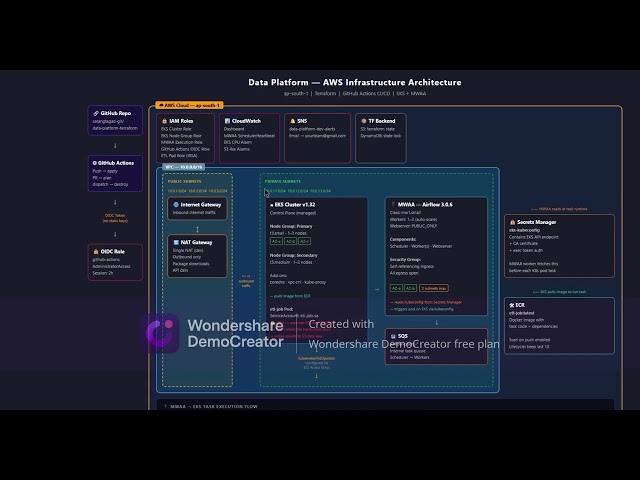Click the AZ-b tag in EKS Cluster box
Image resolution: width=640 pixels, height=480 pixels.
coord(290,241)
